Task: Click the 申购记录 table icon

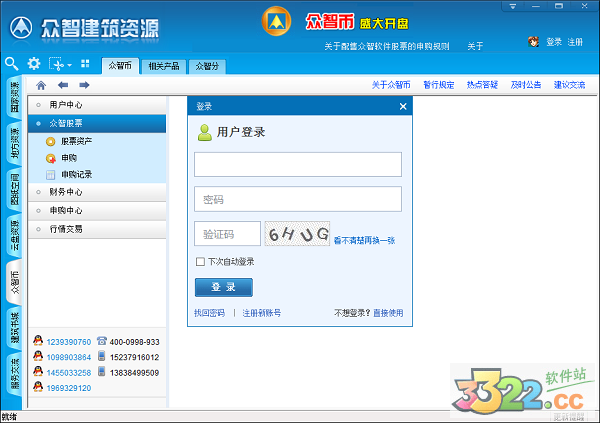Action: pos(51,175)
